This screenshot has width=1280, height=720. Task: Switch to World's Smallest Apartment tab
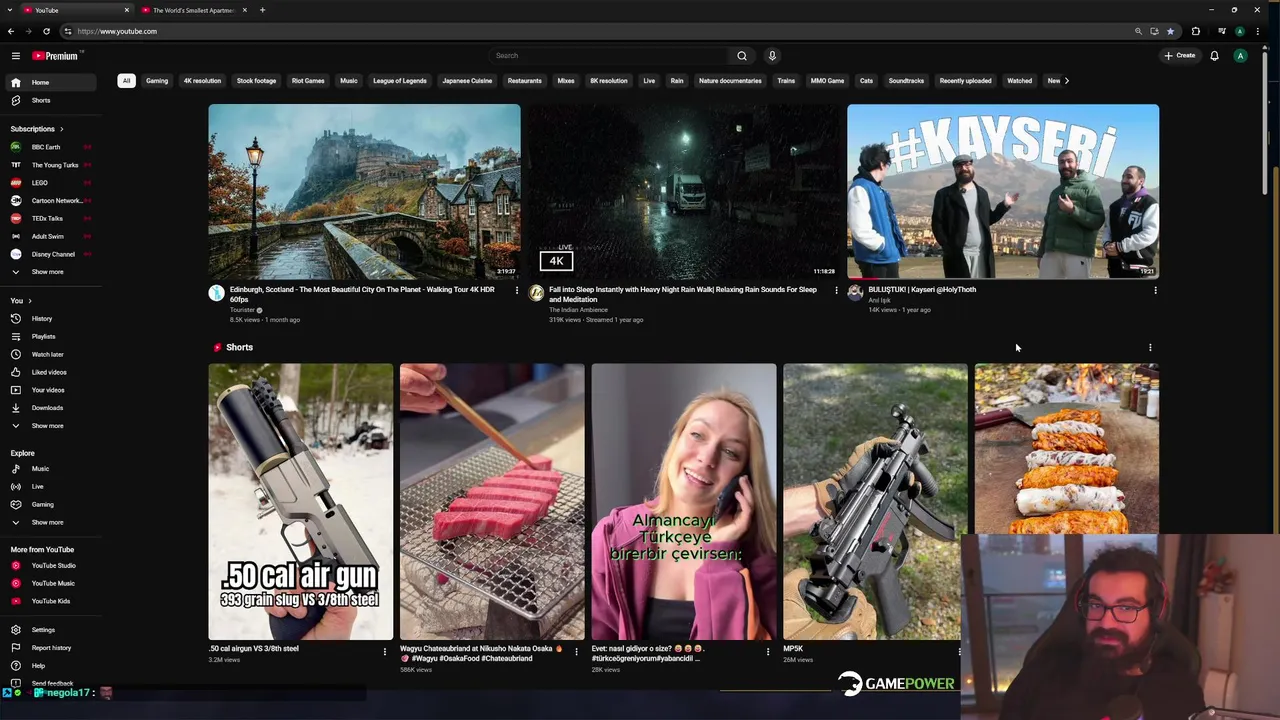click(x=192, y=10)
